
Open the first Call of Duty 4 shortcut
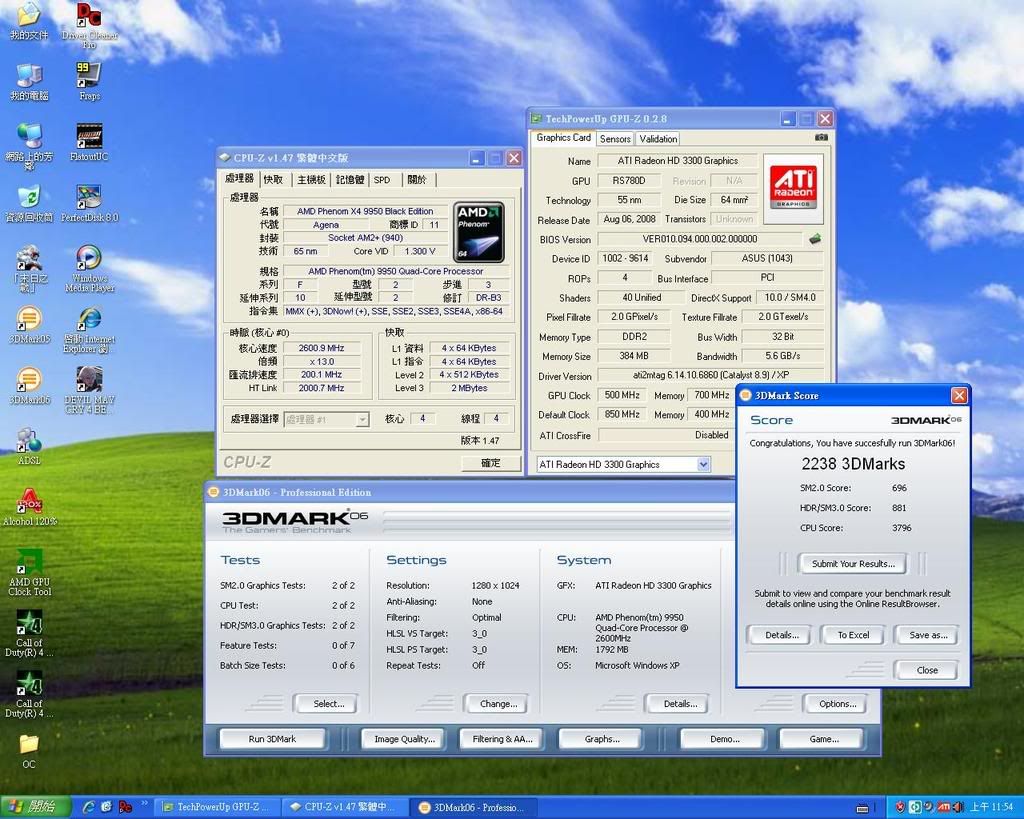tap(29, 633)
